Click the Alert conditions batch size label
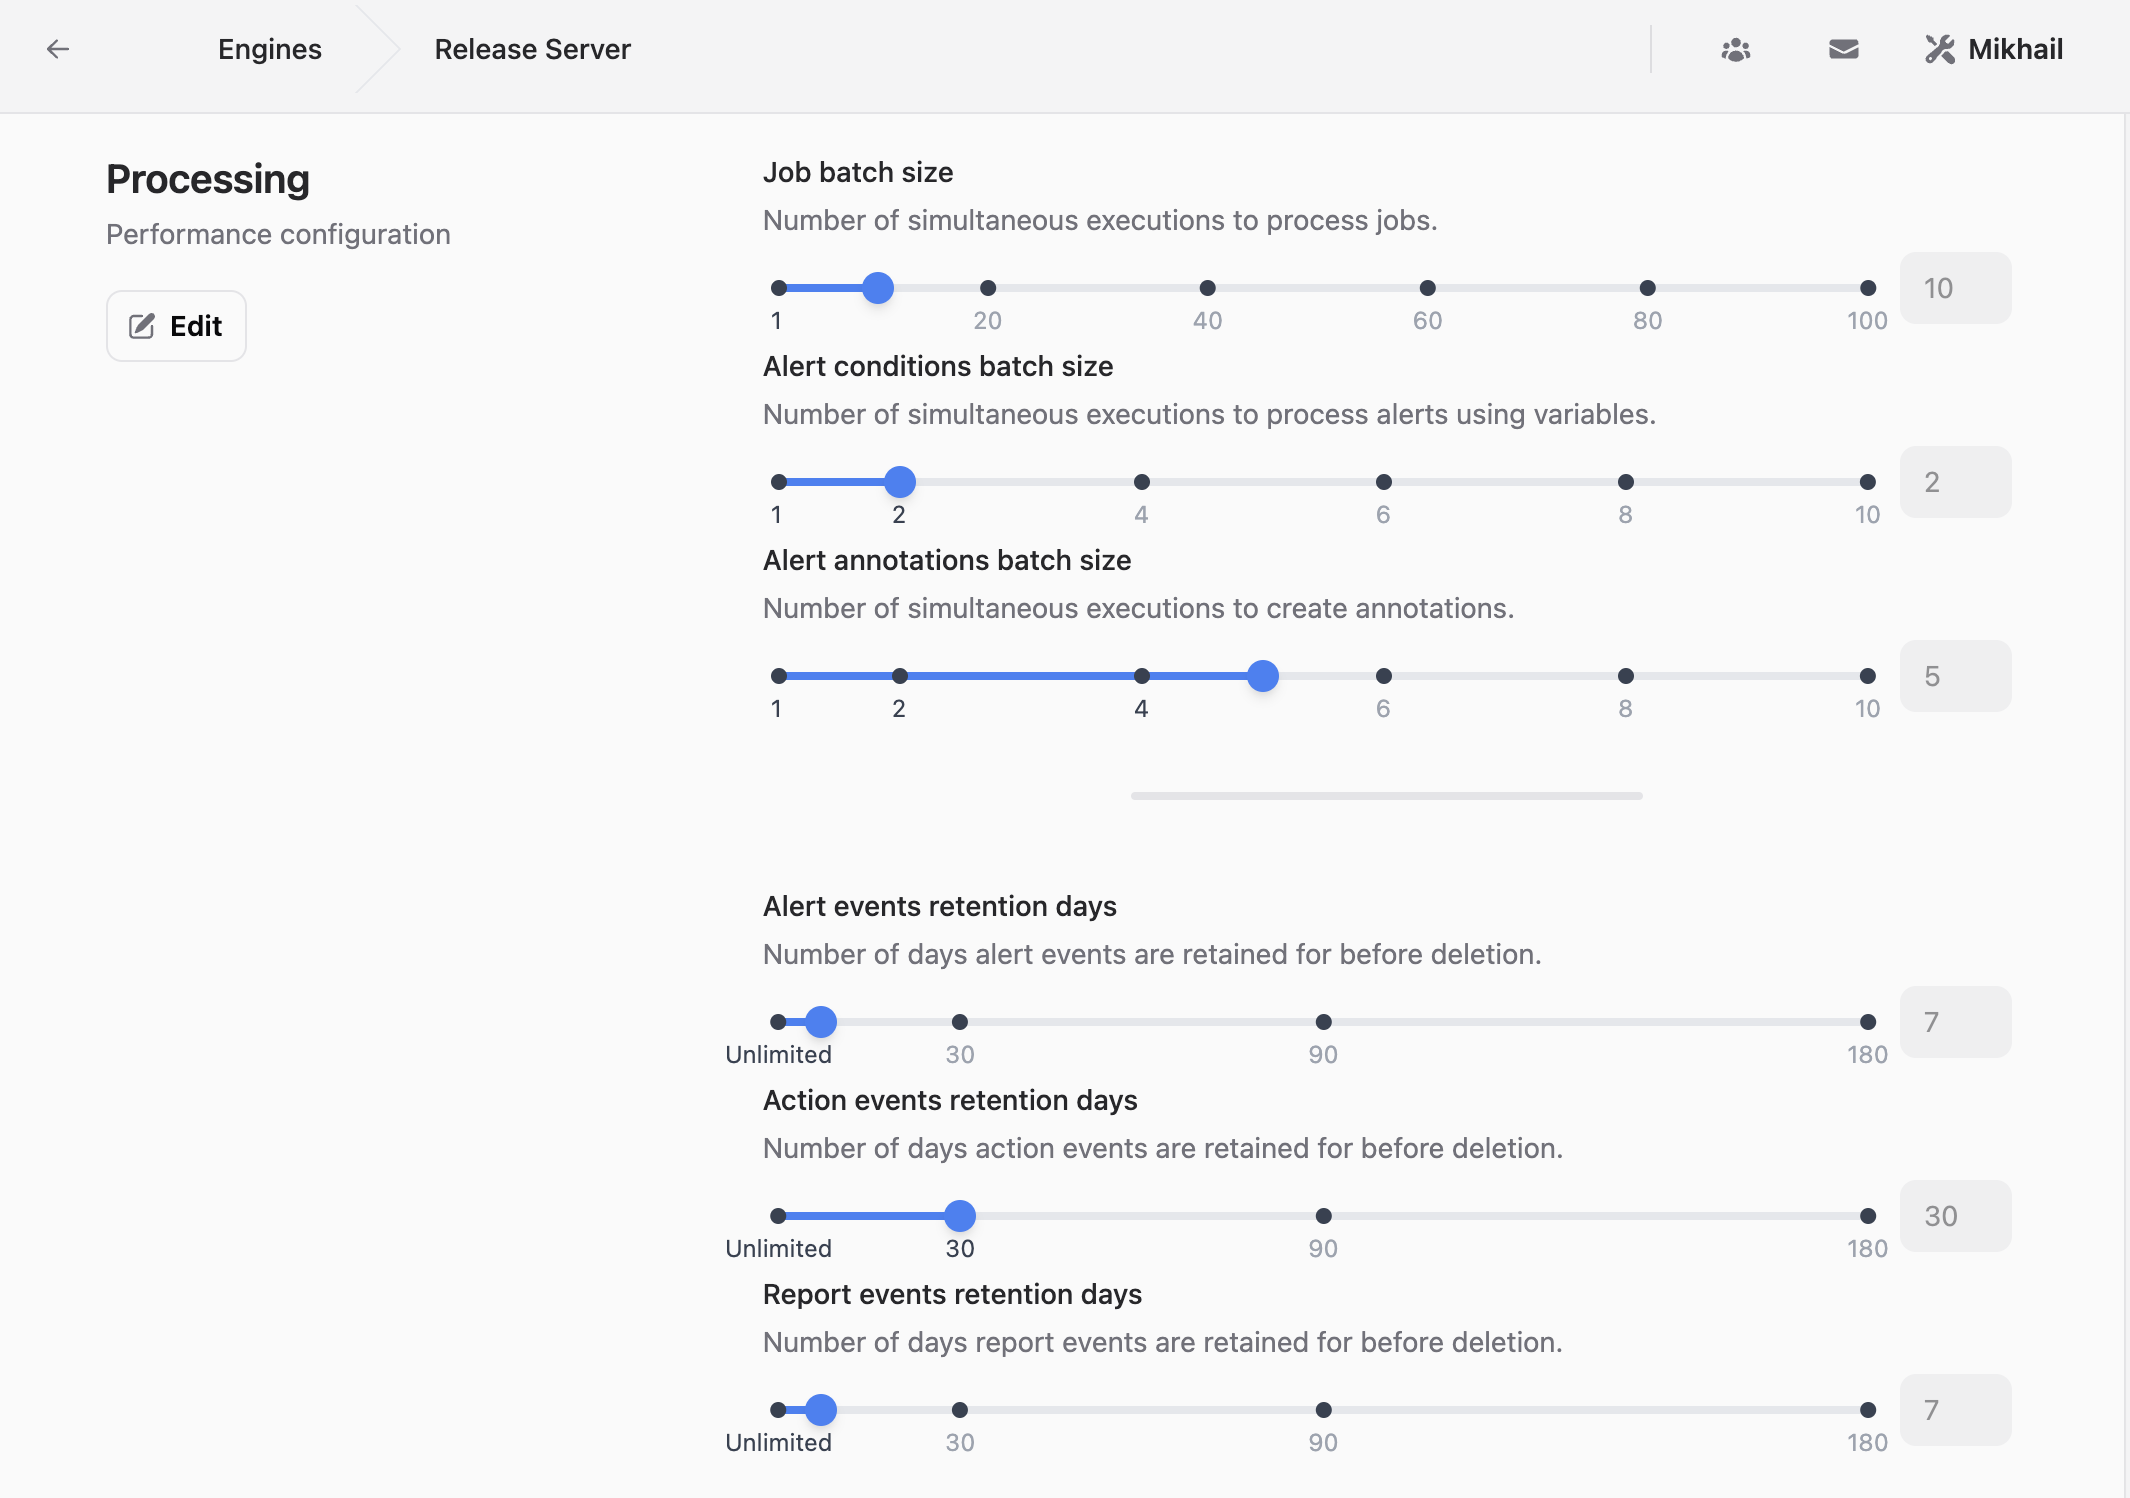The image size is (2130, 1498). pos(938,366)
